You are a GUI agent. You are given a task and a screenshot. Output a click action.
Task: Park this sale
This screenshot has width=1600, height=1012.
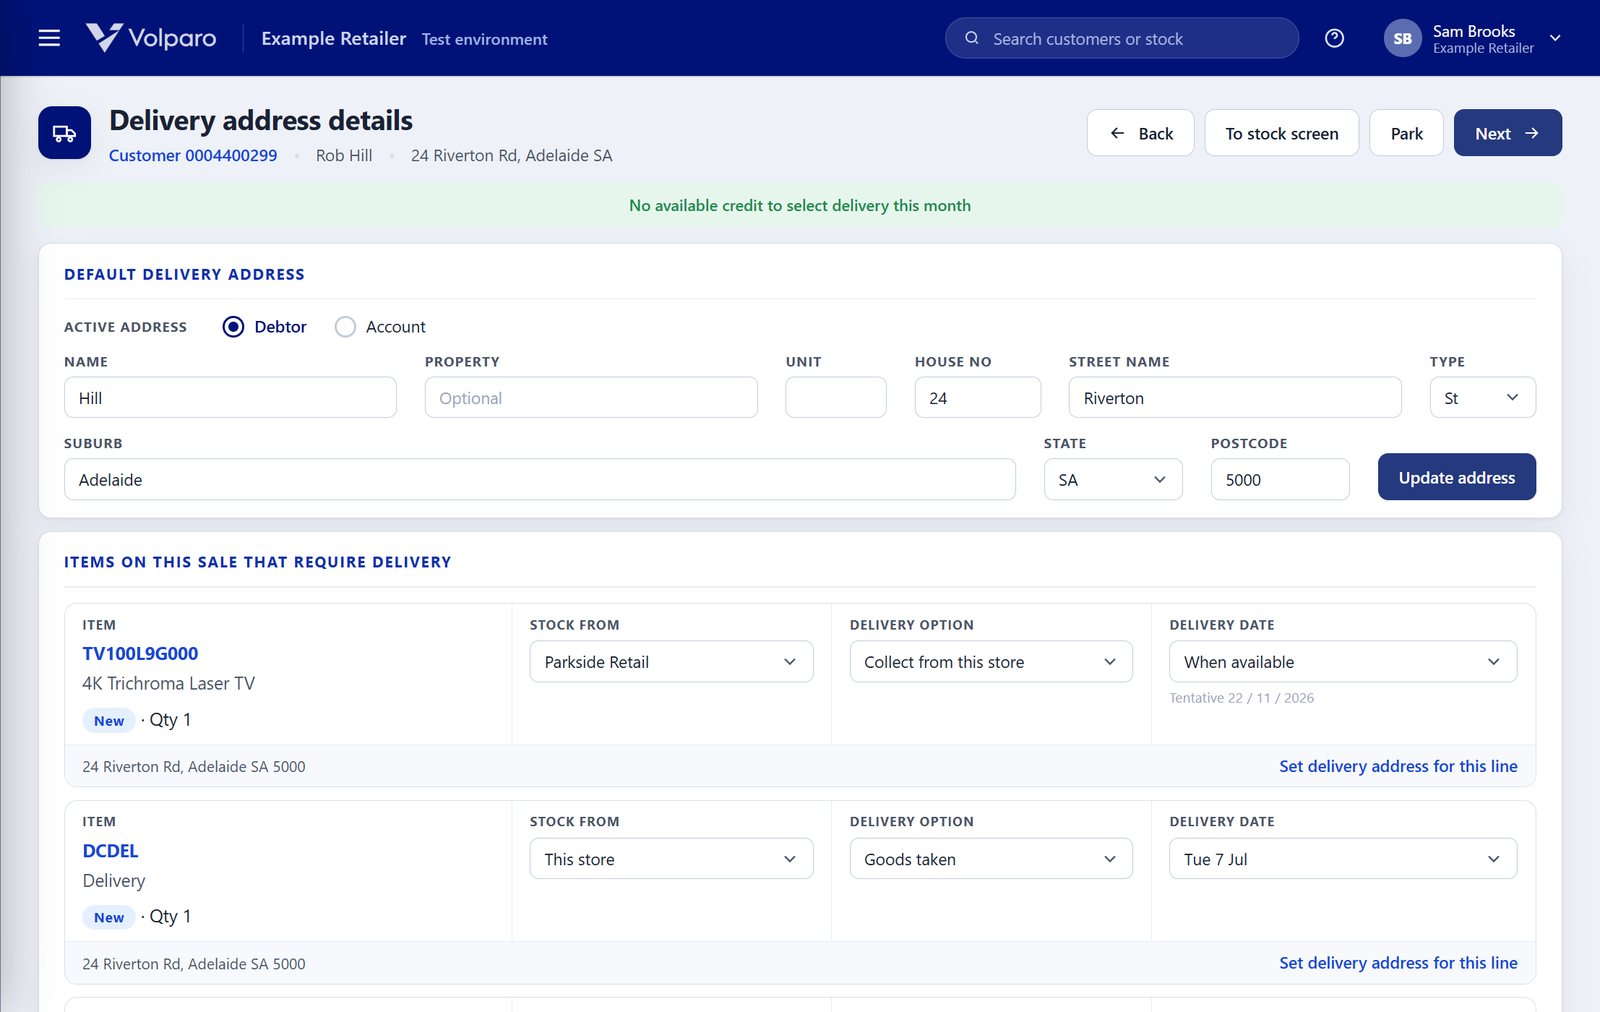1406,133
